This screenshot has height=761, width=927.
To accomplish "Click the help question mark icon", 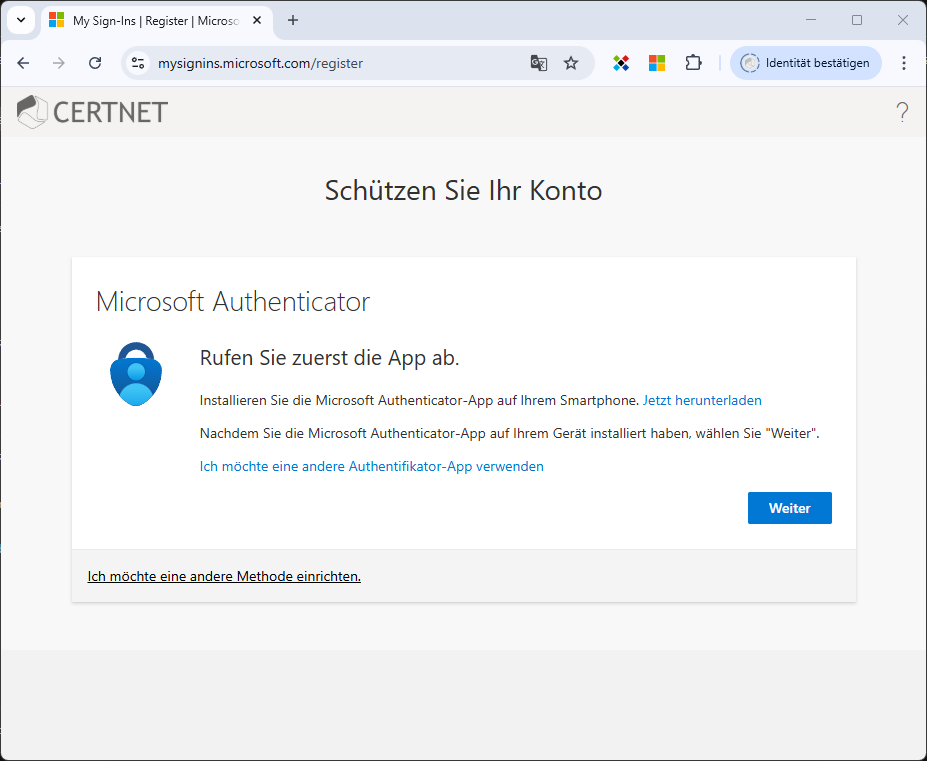I will [x=902, y=112].
